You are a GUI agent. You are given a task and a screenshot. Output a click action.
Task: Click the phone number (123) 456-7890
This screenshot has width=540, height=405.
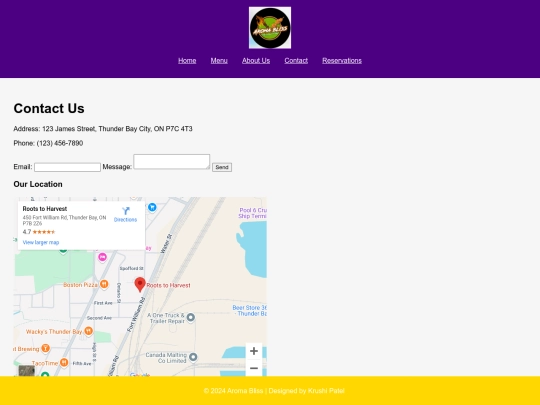[60, 143]
